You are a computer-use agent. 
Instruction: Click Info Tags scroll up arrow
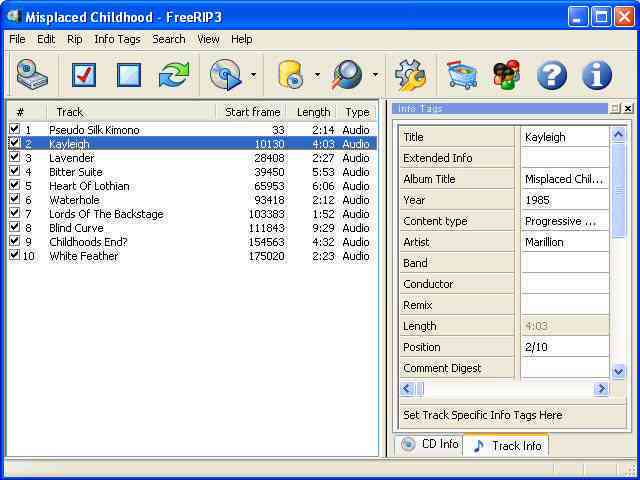pyautogui.click(x=619, y=134)
